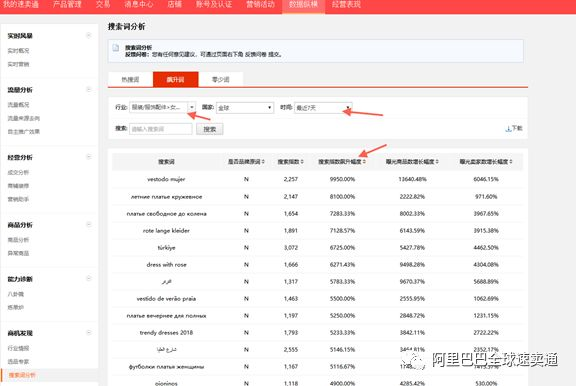576x386 pixels.
Task: Sort by 搜索指数飙升幅度 column arrows
Action: [364, 162]
